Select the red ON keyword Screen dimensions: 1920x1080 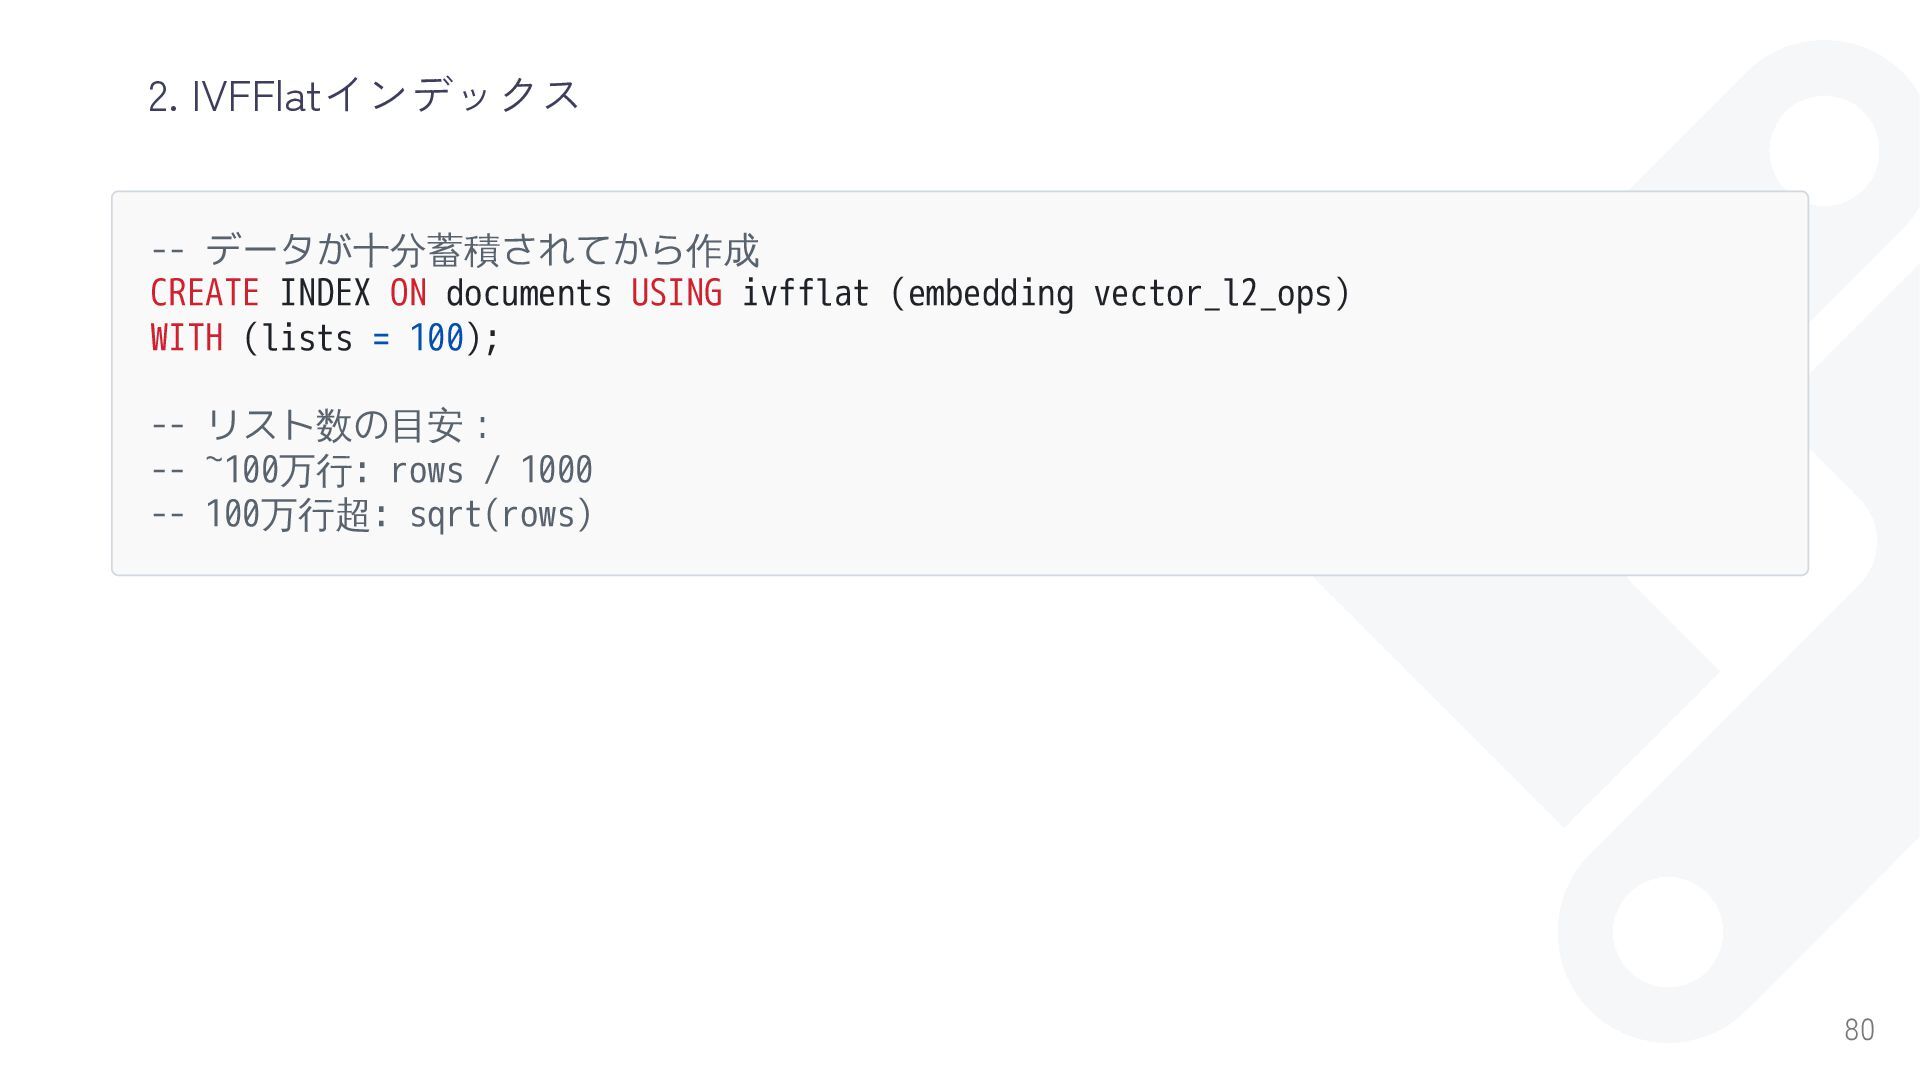(408, 294)
